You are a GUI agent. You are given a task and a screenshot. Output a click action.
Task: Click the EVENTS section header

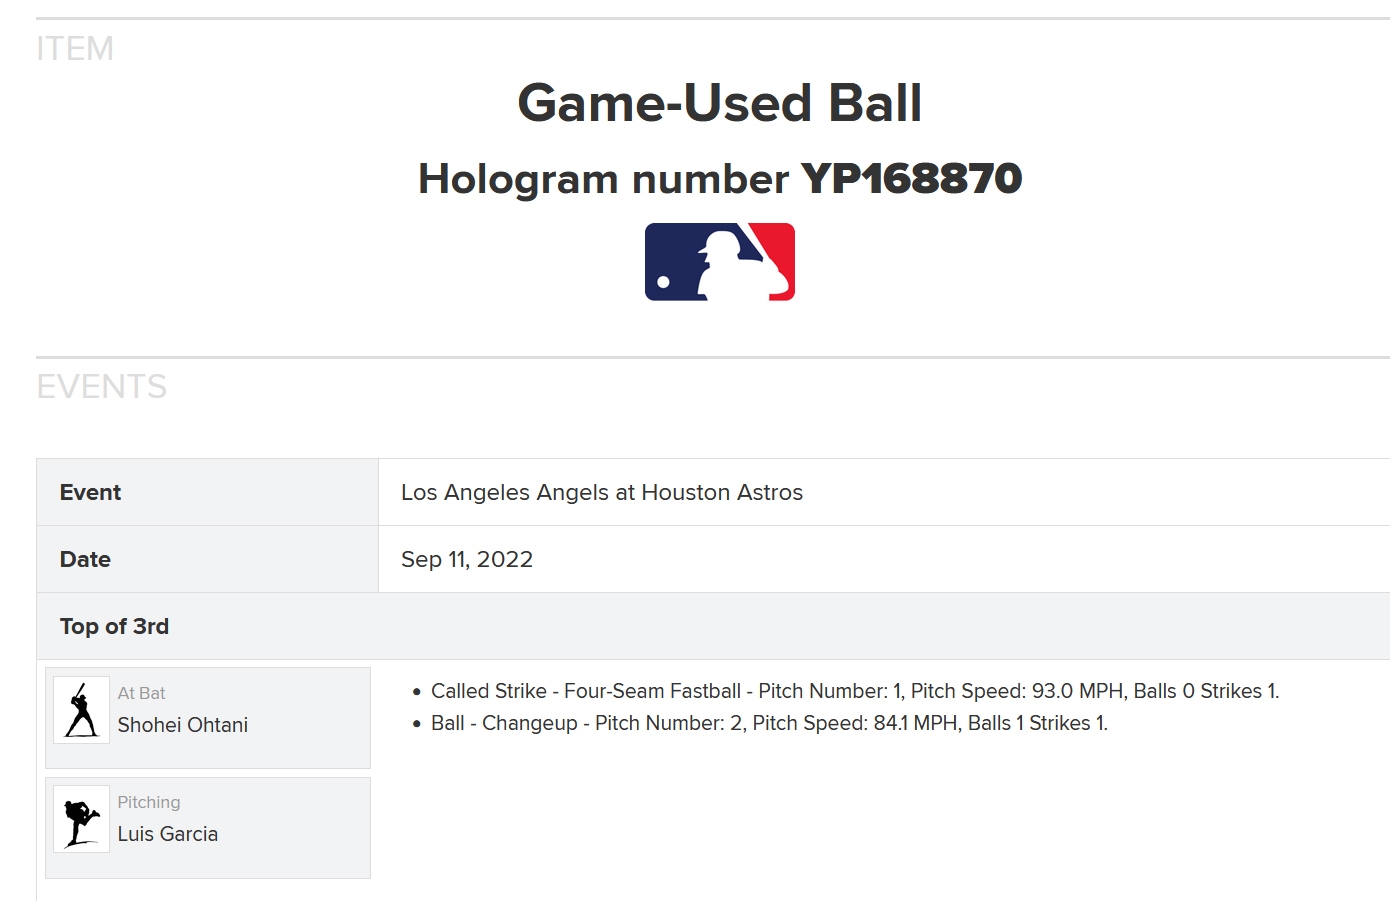[x=102, y=387]
